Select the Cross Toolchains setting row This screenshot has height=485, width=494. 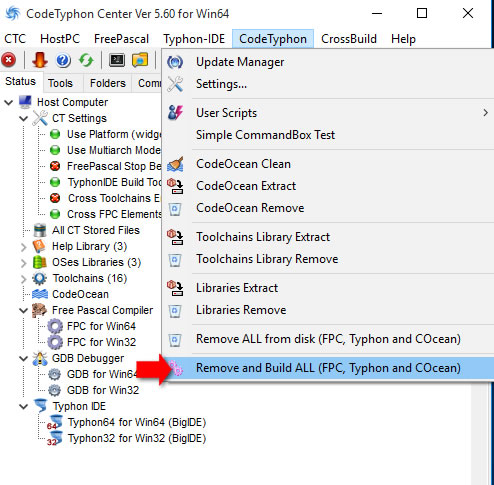(x=114, y=198)
